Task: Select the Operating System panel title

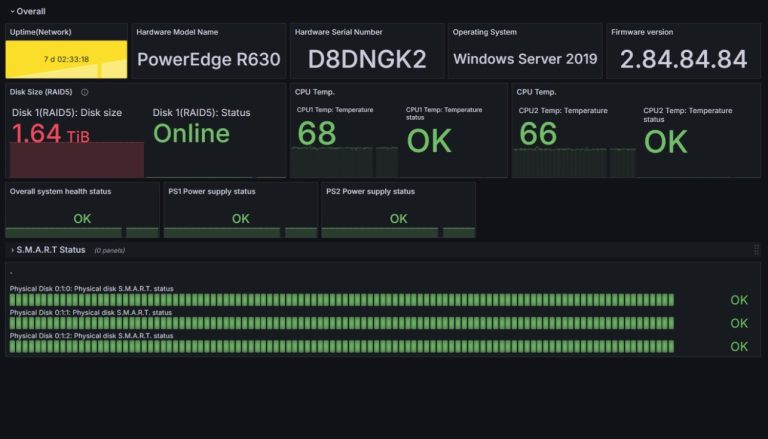Action: (491, 32)
